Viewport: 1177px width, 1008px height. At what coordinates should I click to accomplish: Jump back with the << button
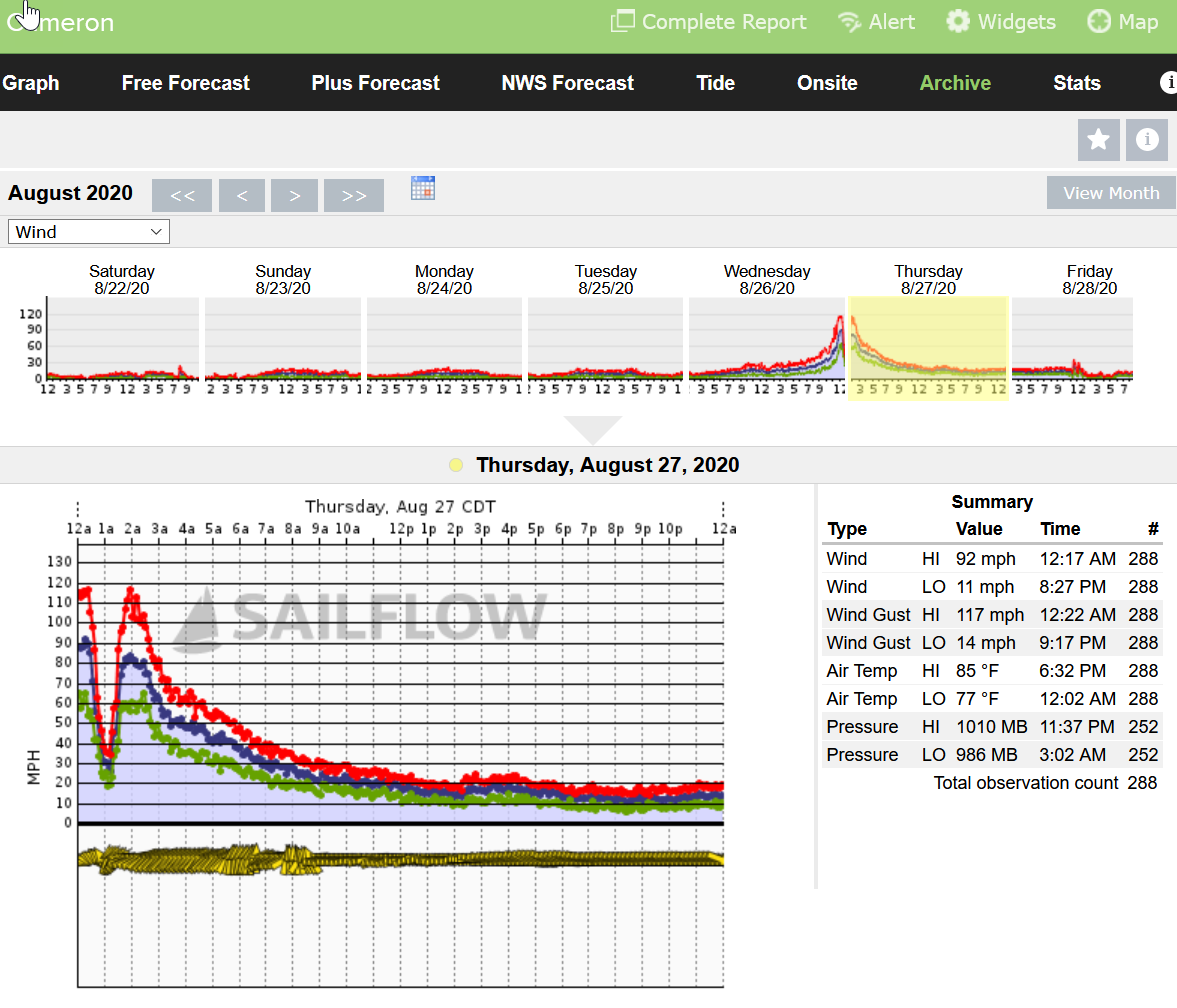[x=182, y=196]
